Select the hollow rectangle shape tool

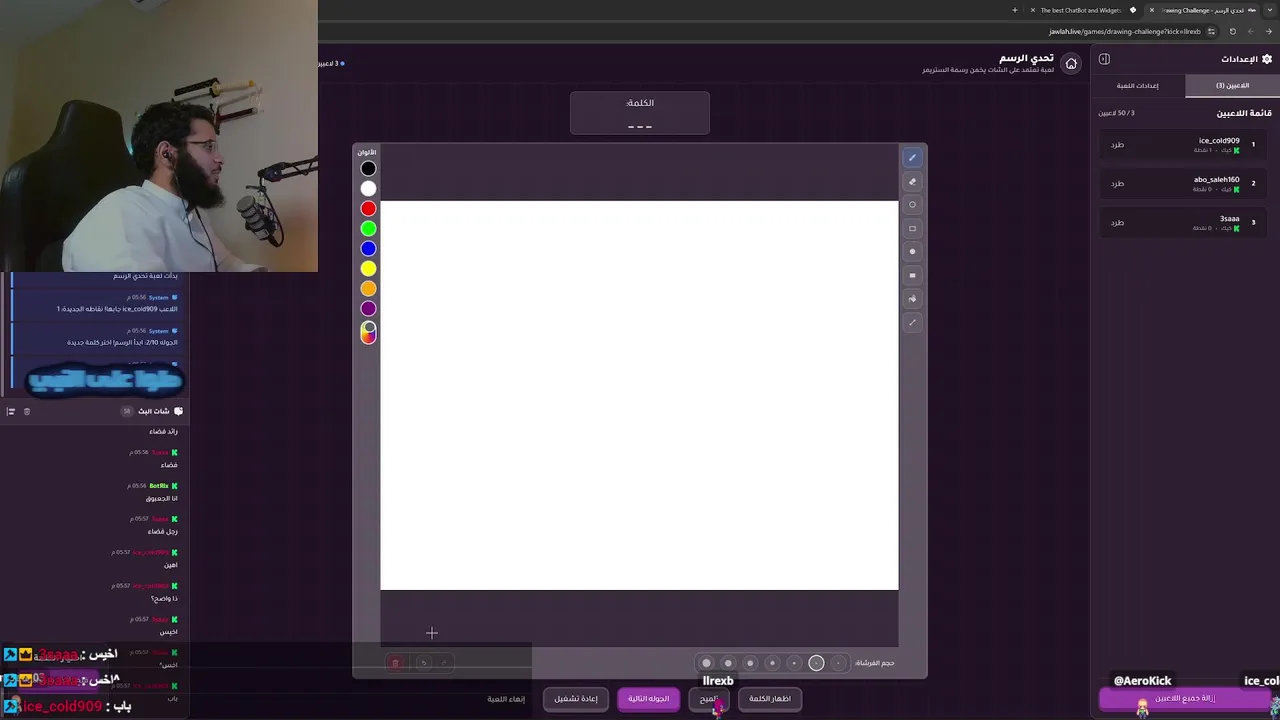pos(912,228)
